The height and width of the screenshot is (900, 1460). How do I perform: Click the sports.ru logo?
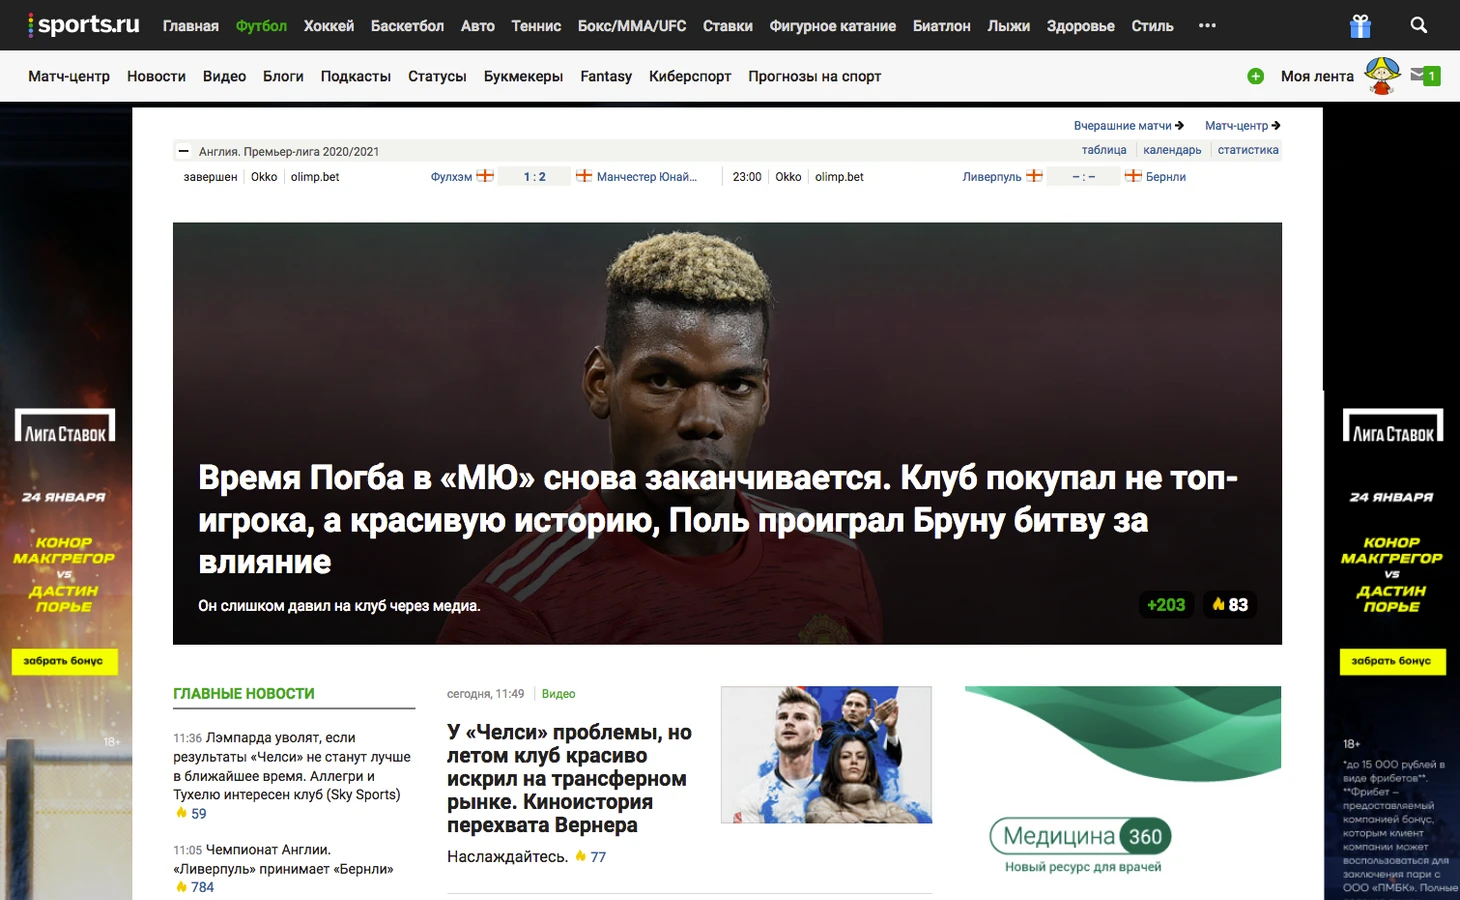click(x=84, y=25)
